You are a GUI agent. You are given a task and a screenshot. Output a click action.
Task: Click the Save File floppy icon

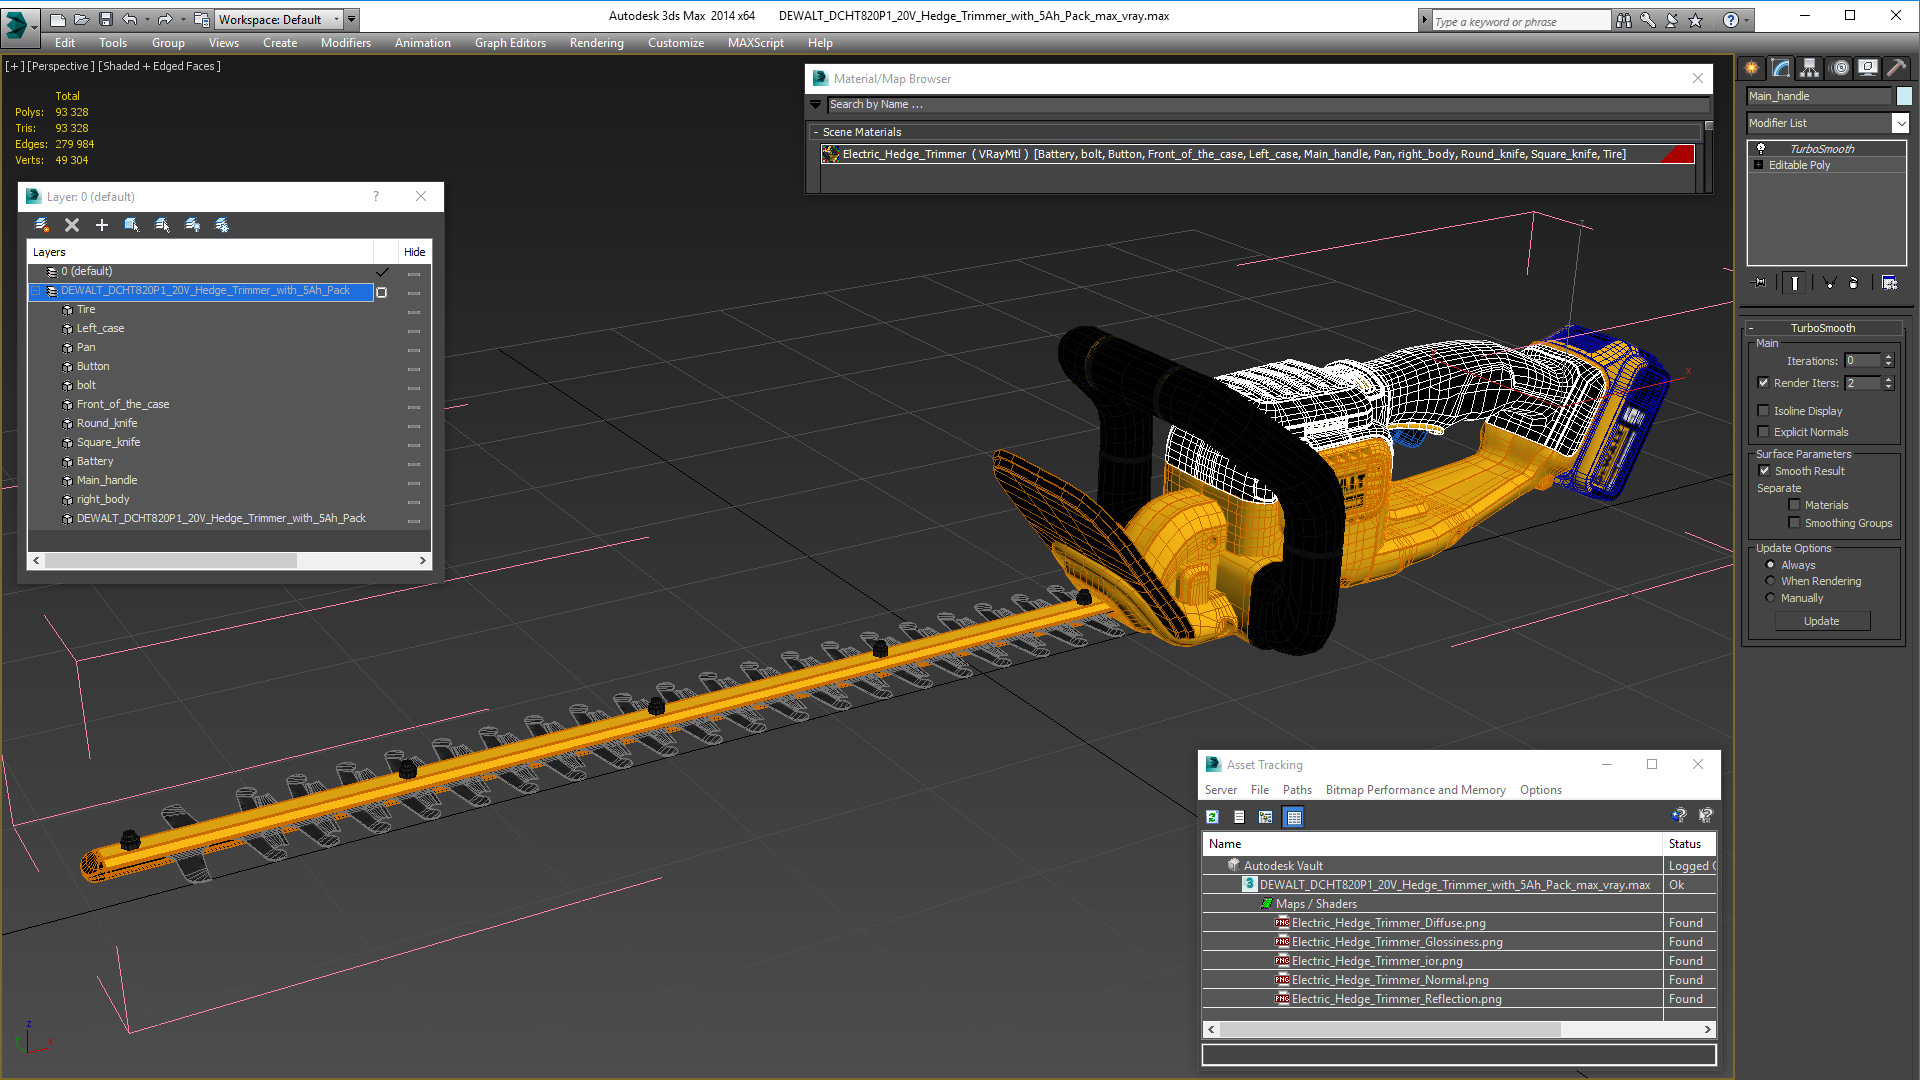coord(106,19)
